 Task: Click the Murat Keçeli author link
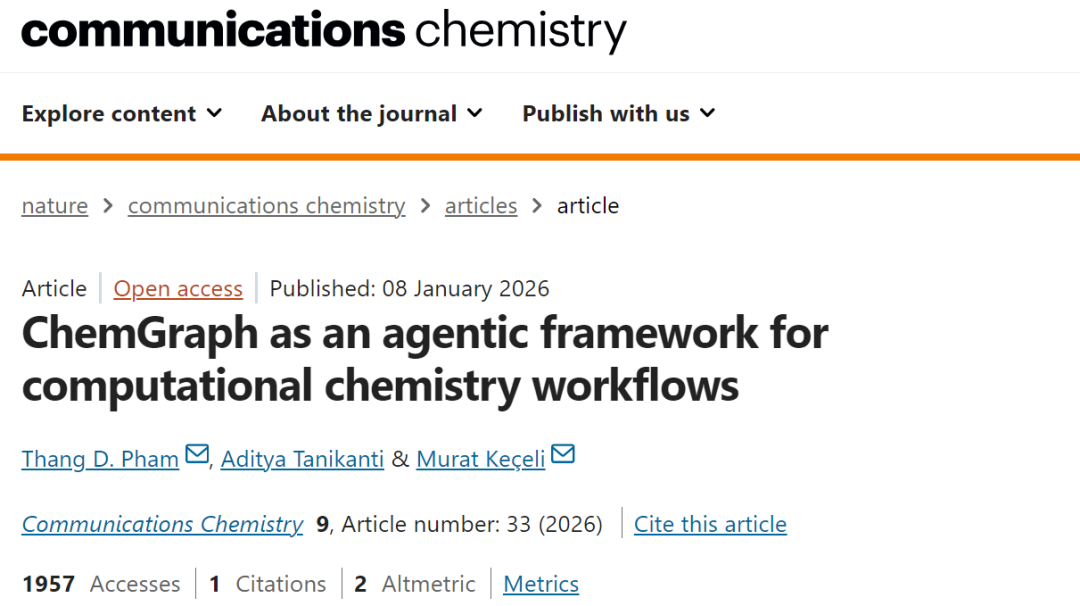tap(481, 459)
